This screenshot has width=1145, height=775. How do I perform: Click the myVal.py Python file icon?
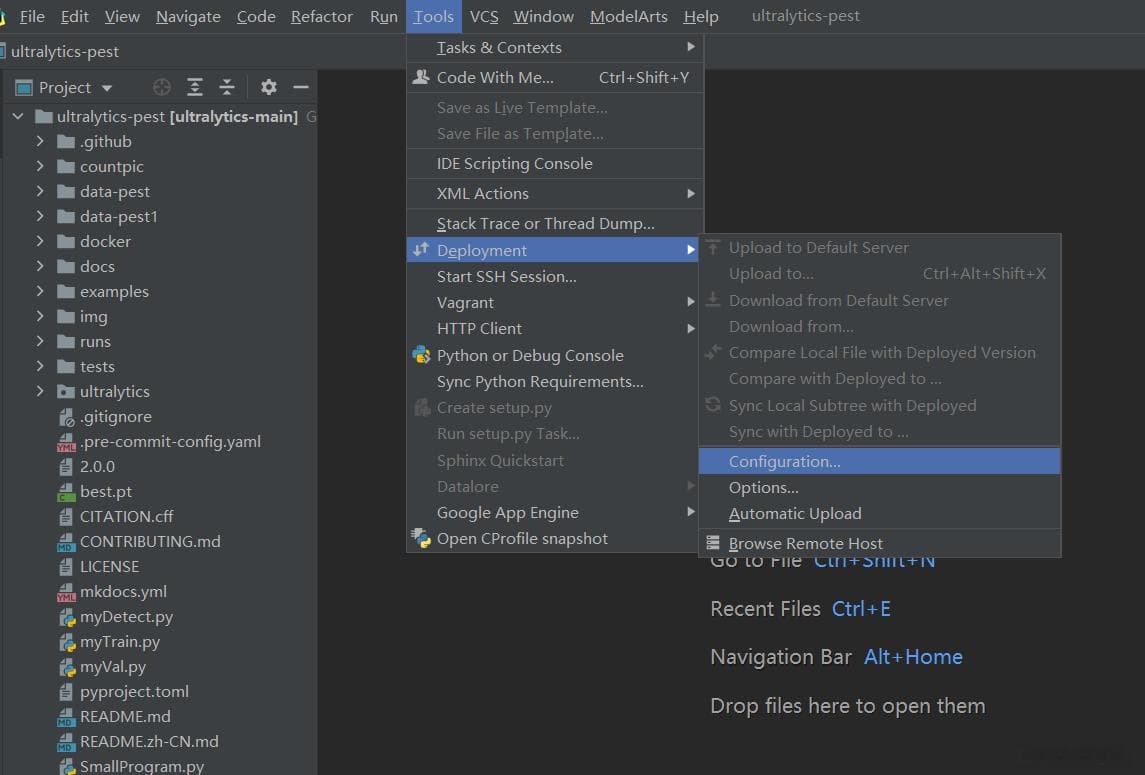click(67, 667)
